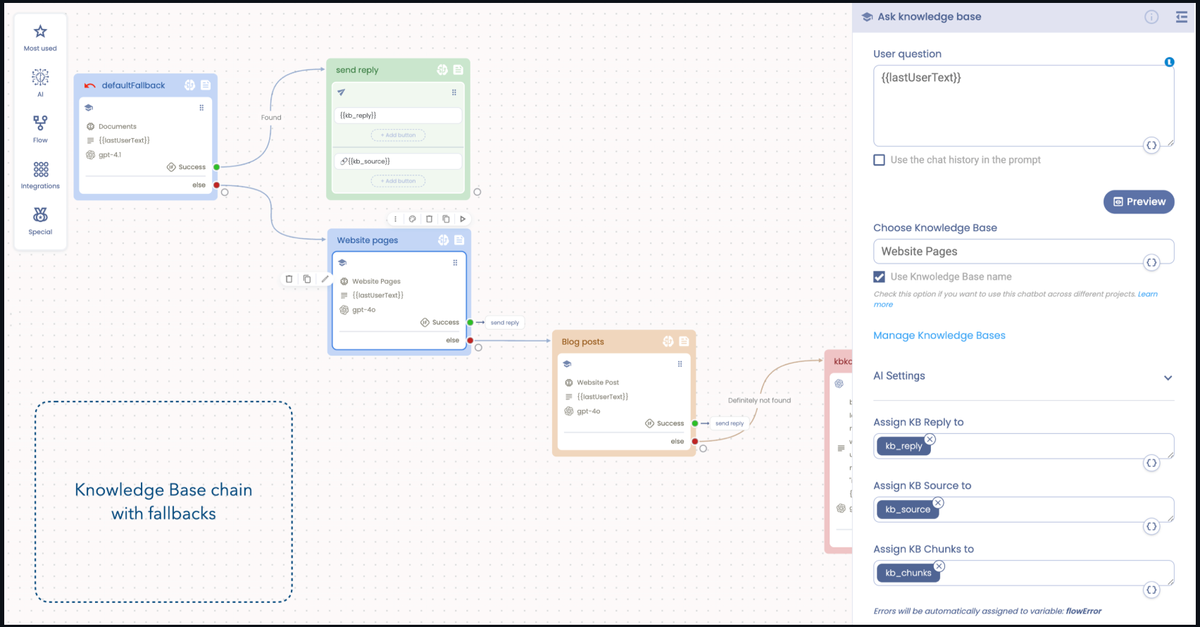
Task: Remove the kb_chunks variable chip
Action: [x=938, y=566]
